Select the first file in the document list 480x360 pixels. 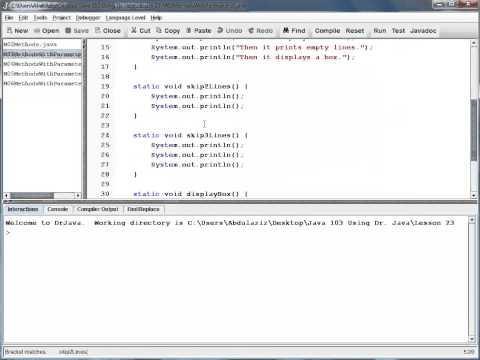pyautogui.click(x=42, y=44)
